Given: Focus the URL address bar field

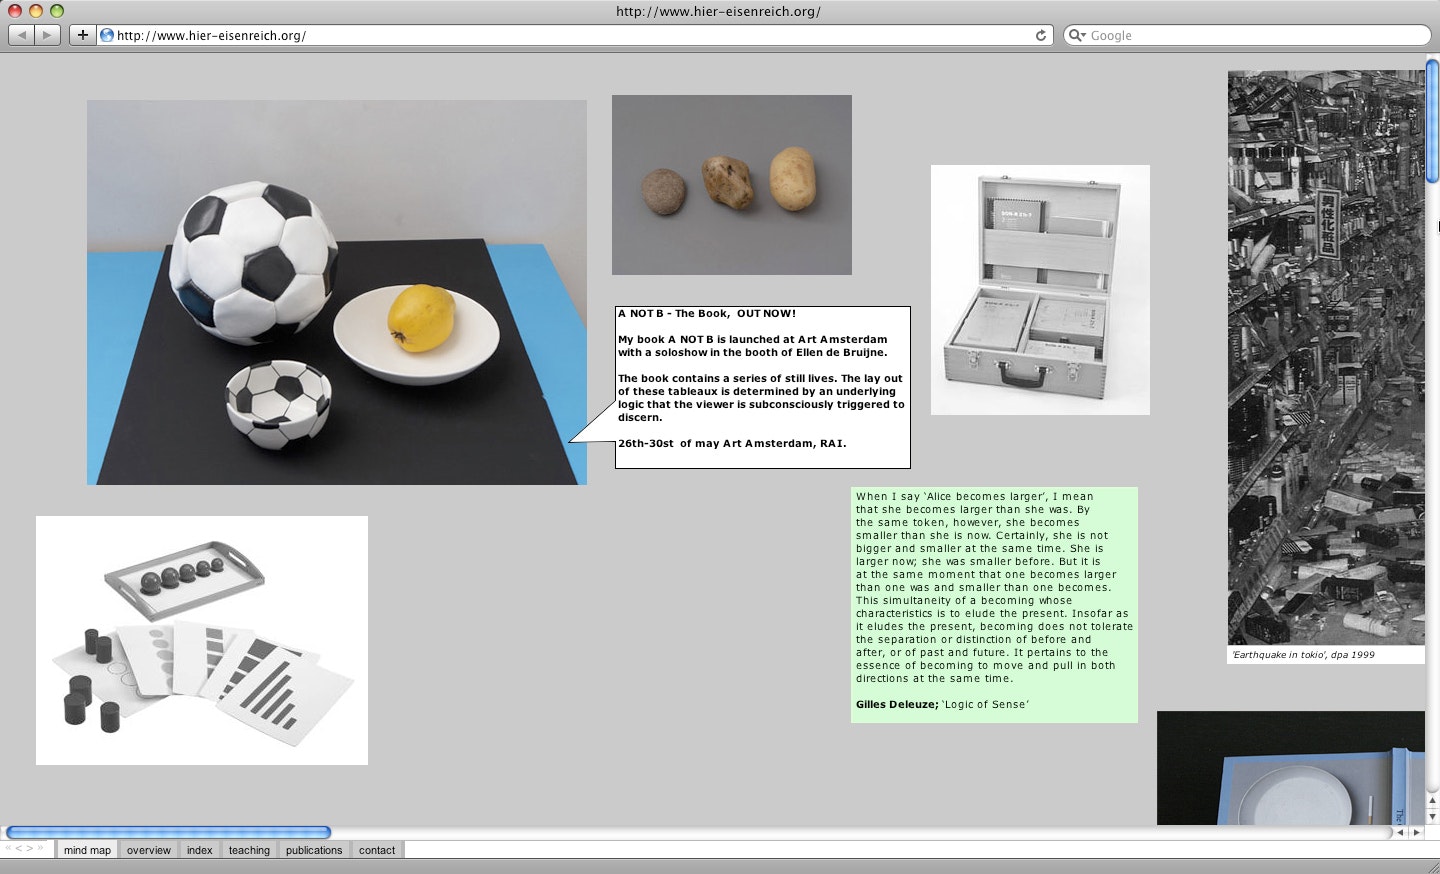Looking at the screenshot, I should coord(570,35).
